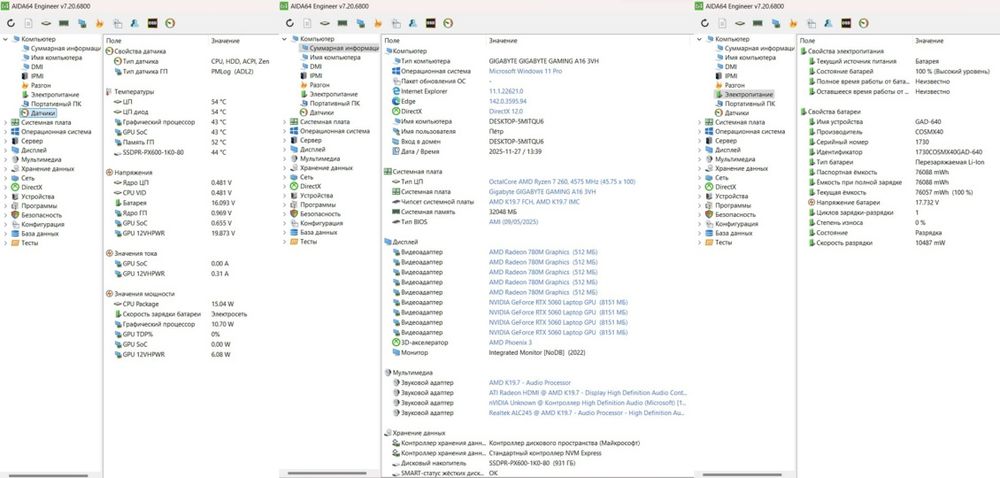Select Датчики item in left window tree
Viewport: 1000px width, 478px height.
[x=42, y=113]
